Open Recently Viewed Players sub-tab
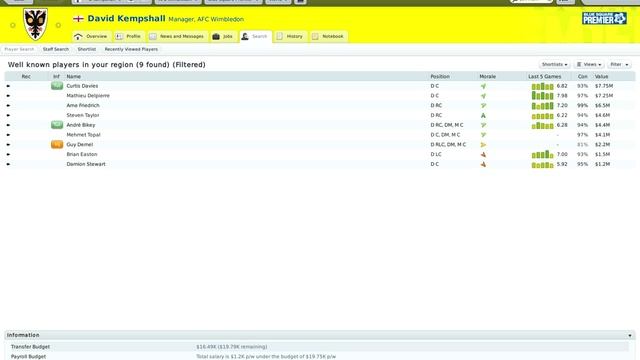Viewport: 640px width, 360px height. [x=131, y=49]
